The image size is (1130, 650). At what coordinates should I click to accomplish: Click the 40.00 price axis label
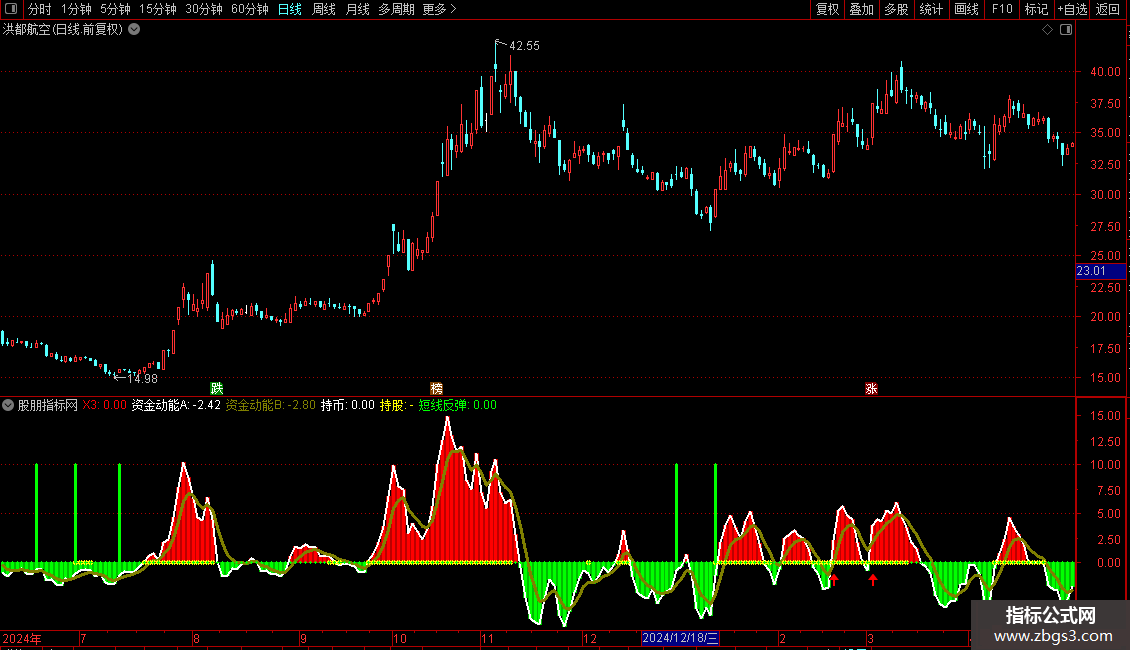click(1105, 71)
